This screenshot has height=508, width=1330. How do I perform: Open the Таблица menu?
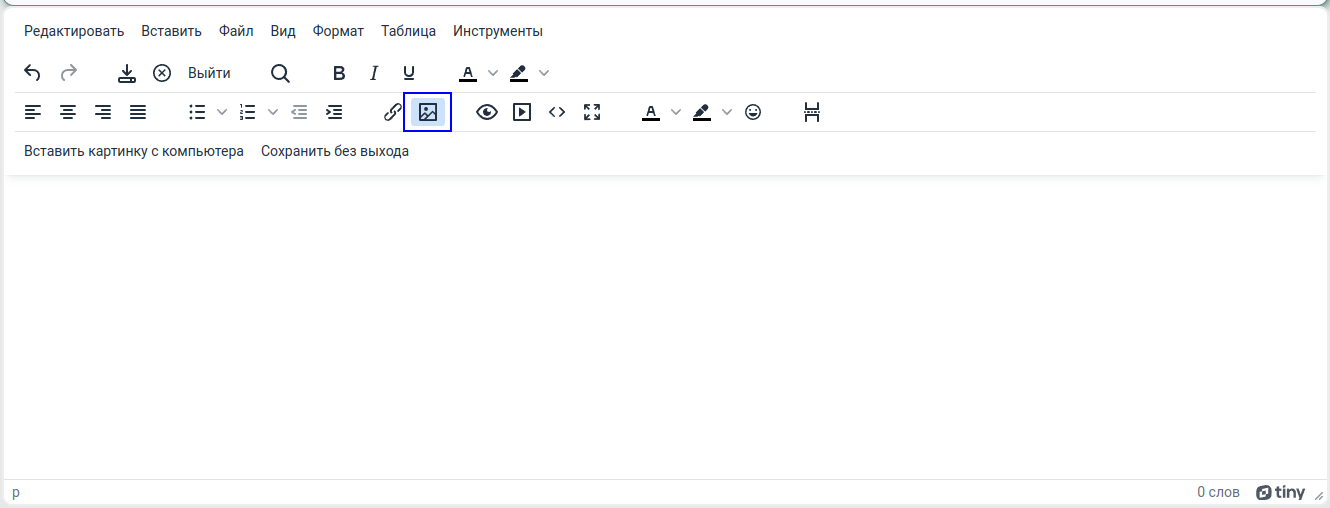pyautogui.click(x=408, y=31)
